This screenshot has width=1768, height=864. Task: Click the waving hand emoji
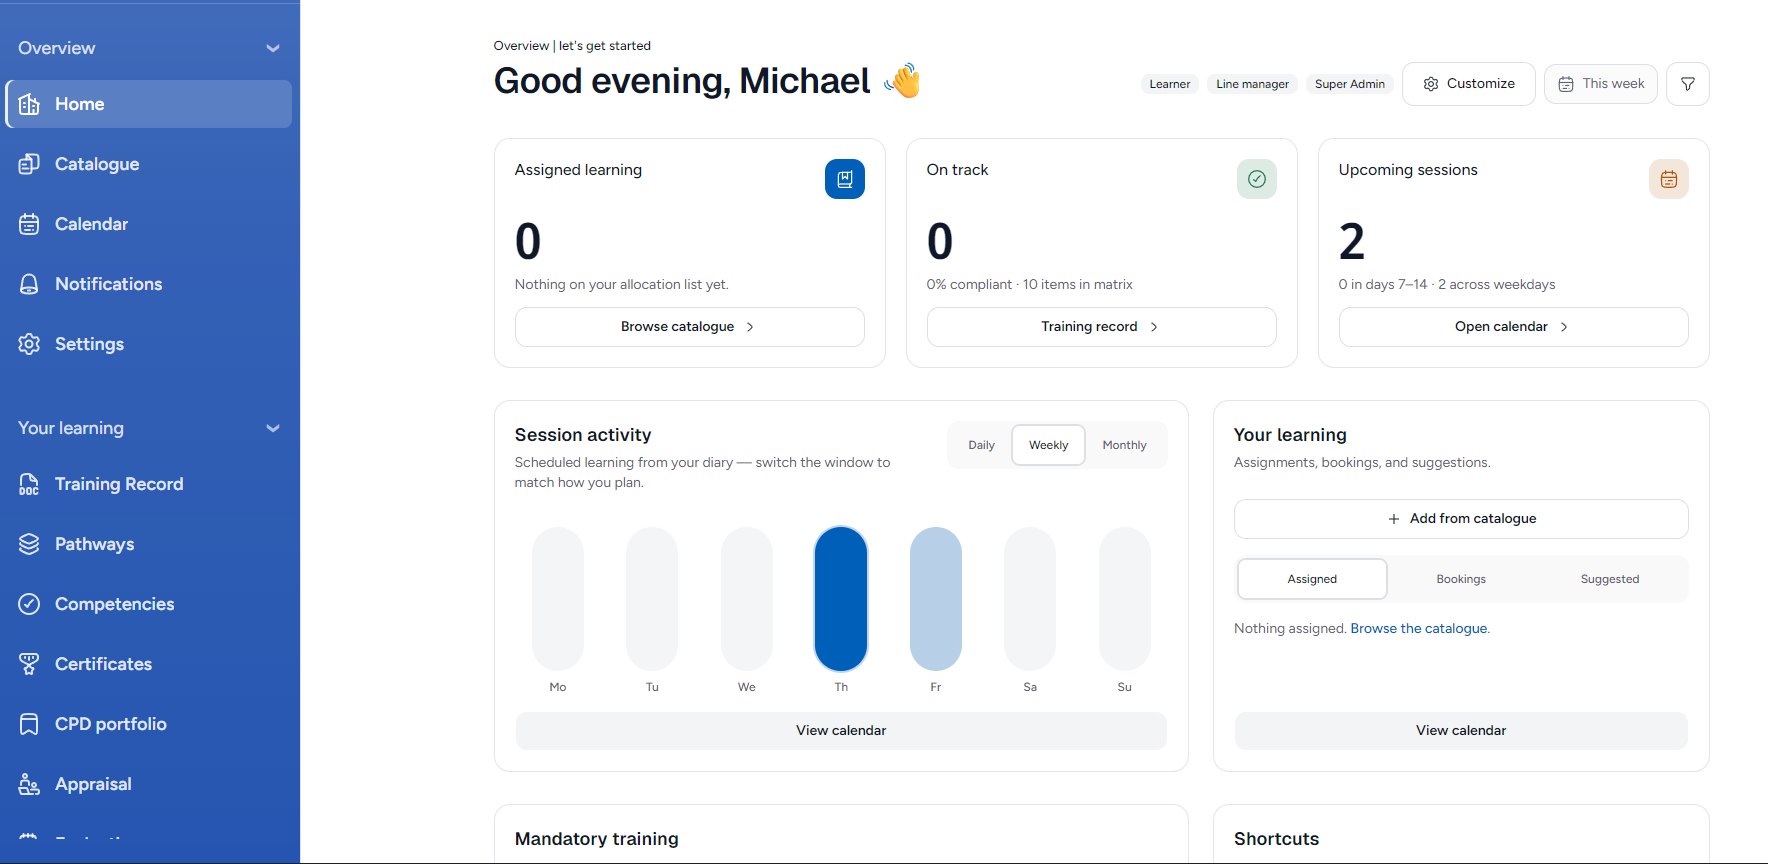(x=903, y=80)
